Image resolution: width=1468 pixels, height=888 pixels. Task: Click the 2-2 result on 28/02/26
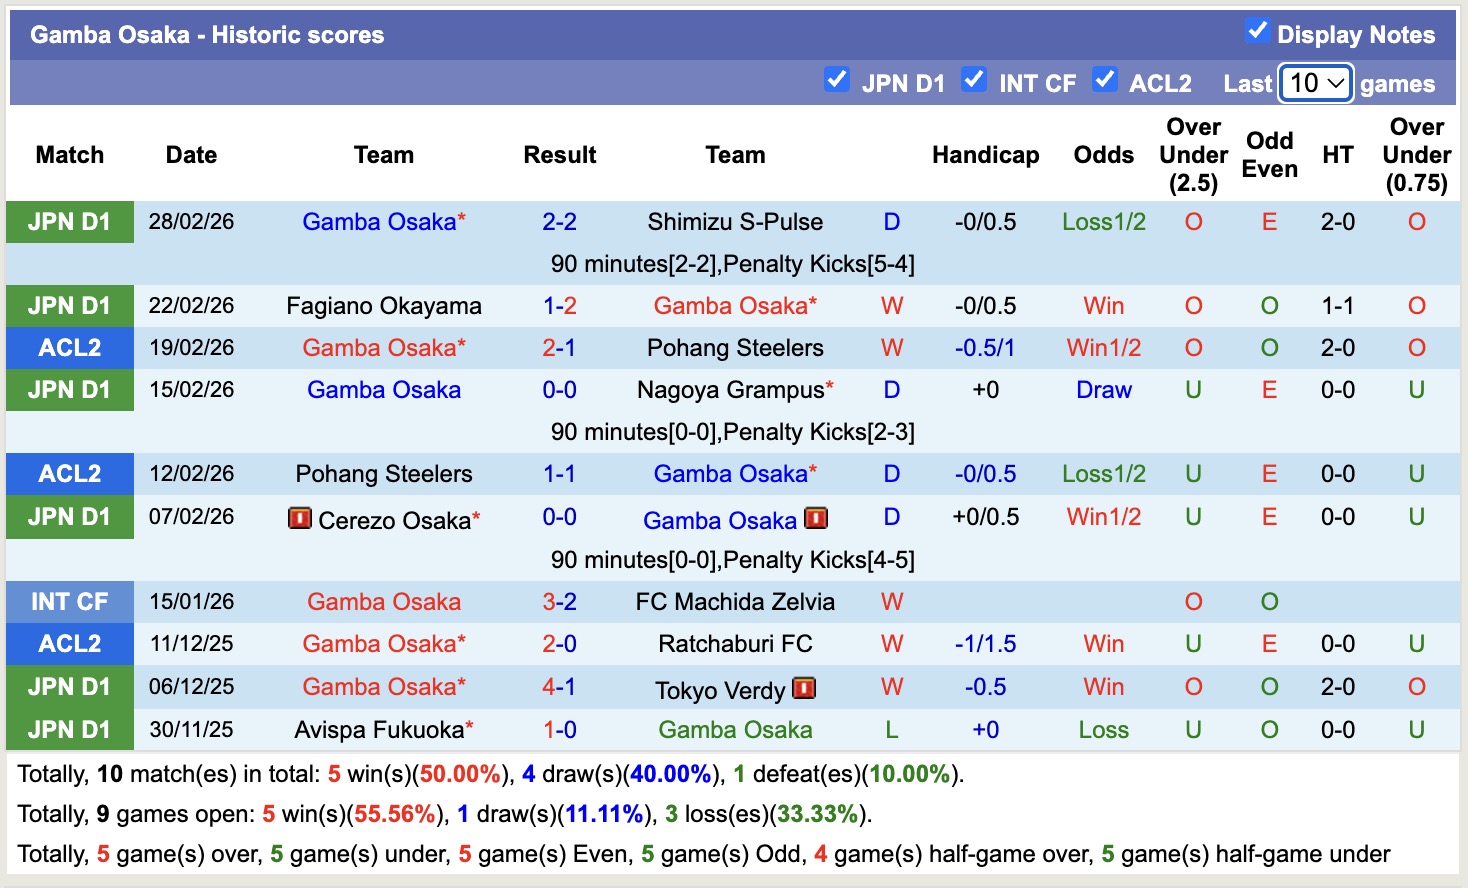(x=559, y=222)
